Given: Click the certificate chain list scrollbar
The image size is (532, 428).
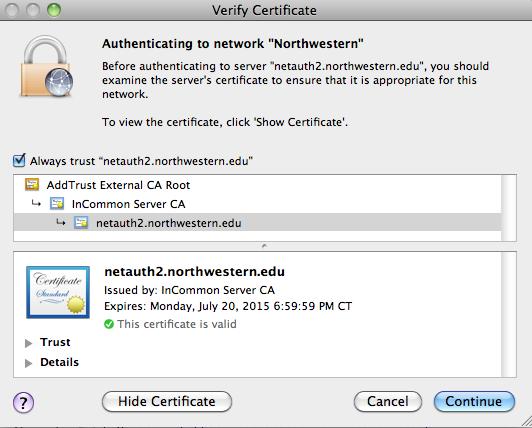Looking at the screenshot, I should (509, 208).
